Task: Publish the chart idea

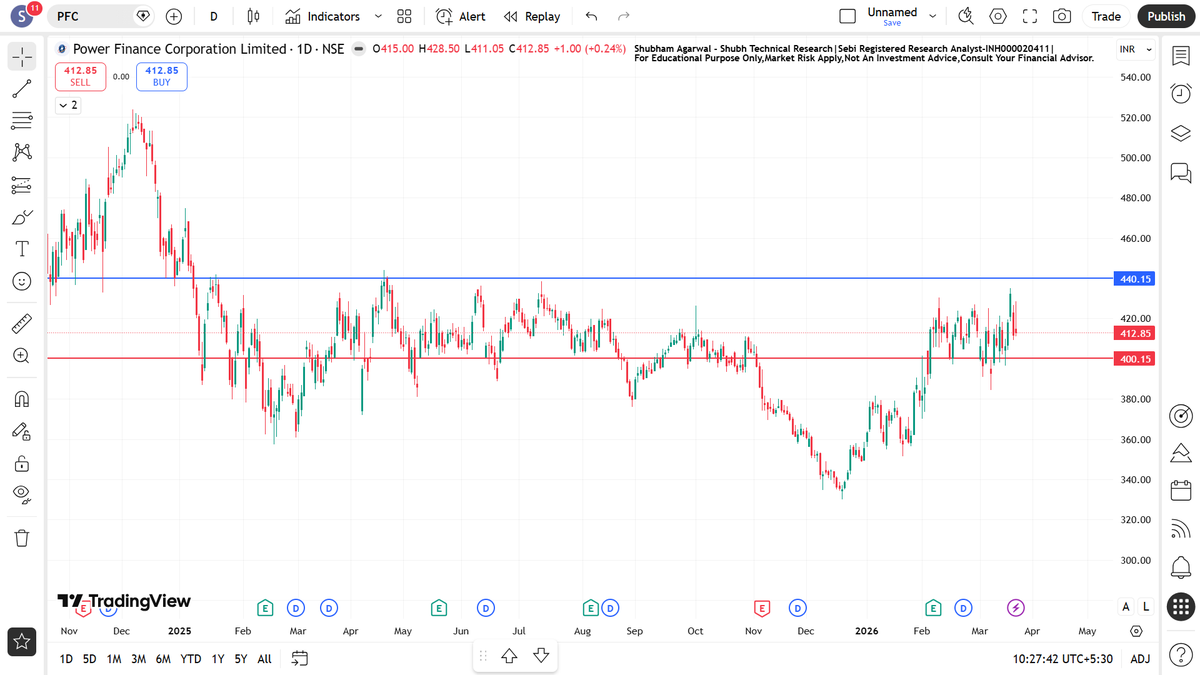Action: coord(1166,16)
